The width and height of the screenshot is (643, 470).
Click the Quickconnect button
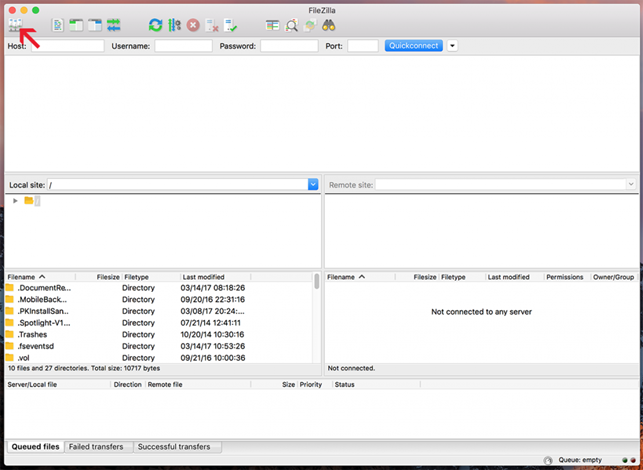[413, 46]
